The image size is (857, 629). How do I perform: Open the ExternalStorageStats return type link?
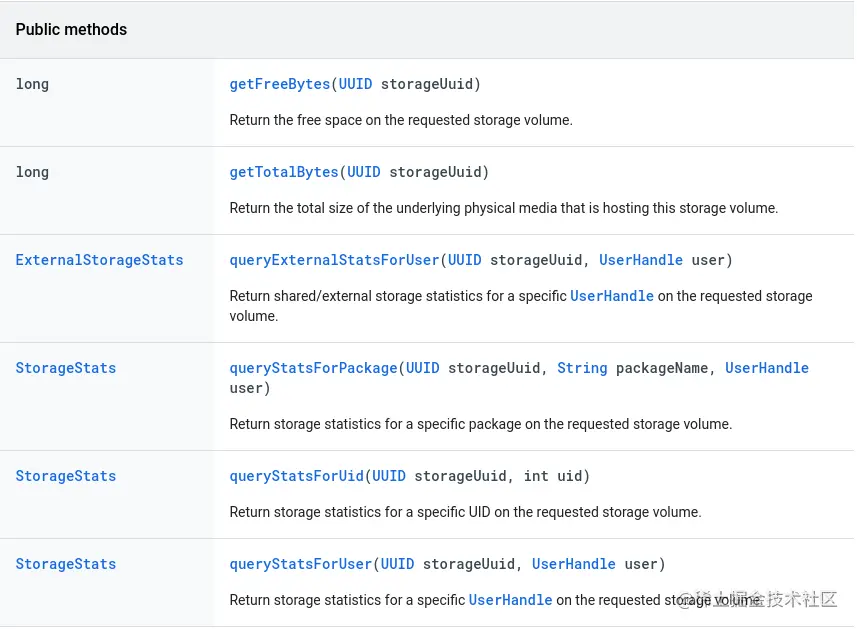[x=99, y=260]
